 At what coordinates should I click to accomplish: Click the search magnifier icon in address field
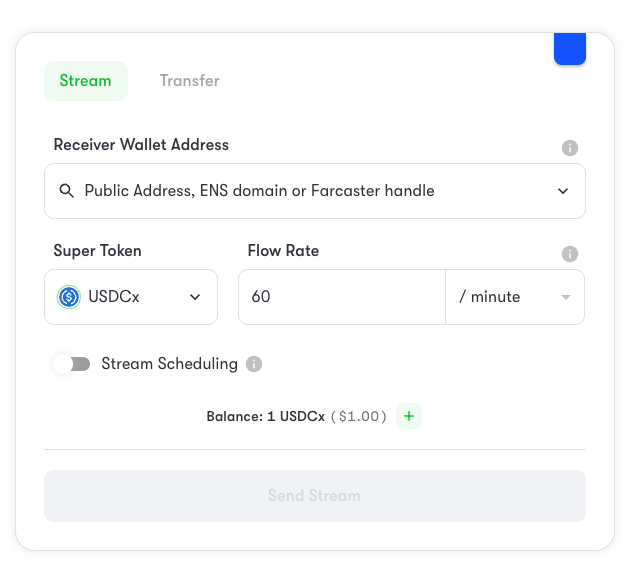[x=67, y=191]
